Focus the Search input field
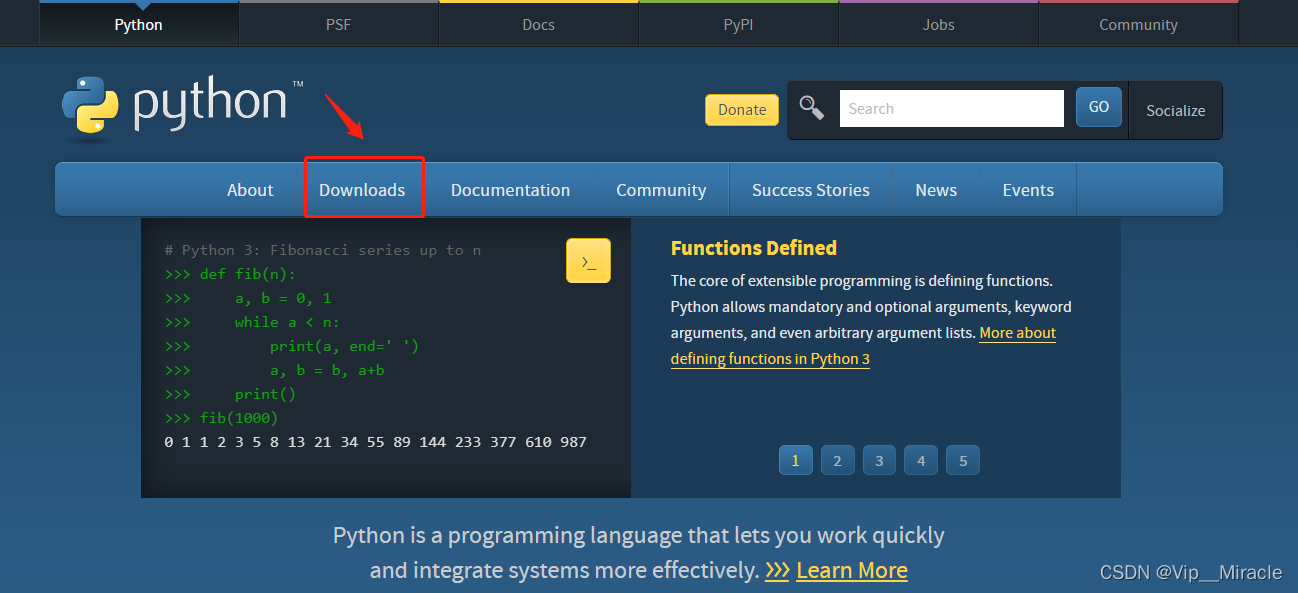1298x593 pixels. (x=952, y=108)
